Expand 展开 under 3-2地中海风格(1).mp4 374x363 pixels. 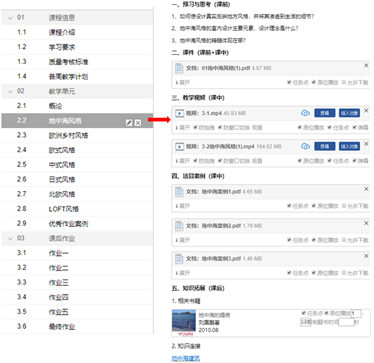(183, 161)
